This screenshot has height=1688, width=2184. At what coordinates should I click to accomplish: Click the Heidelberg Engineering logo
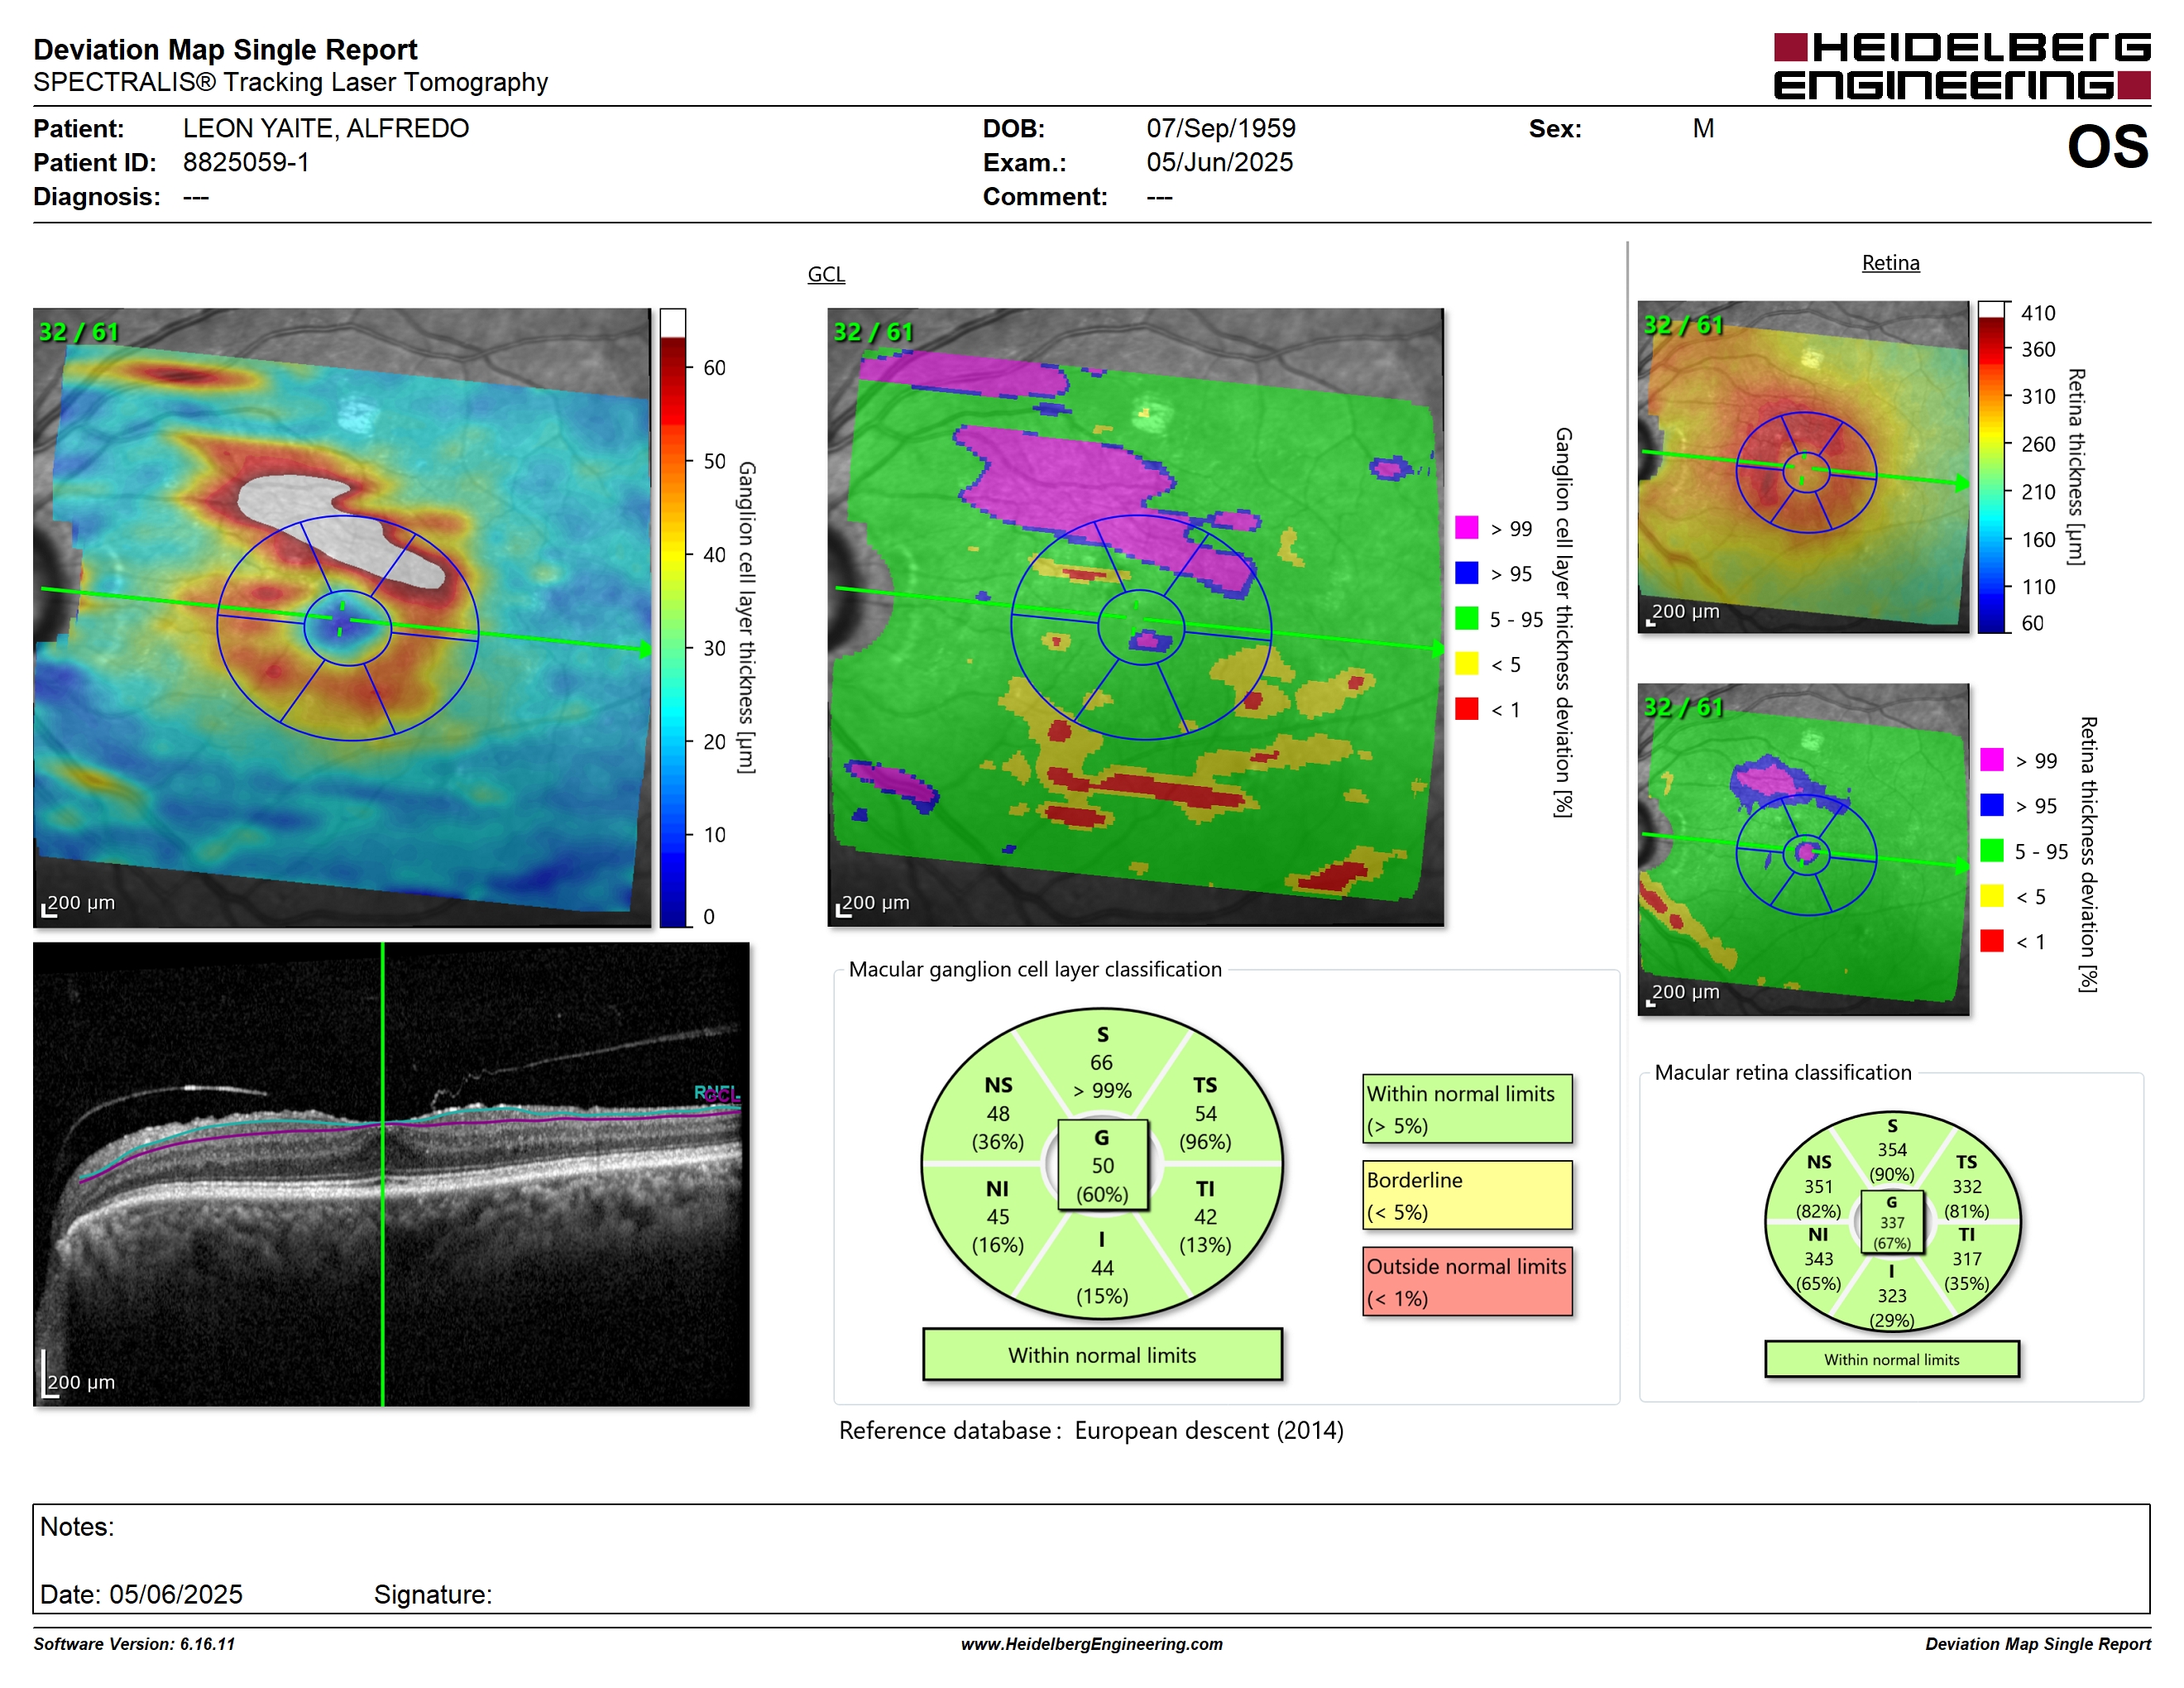(1961, 67)
